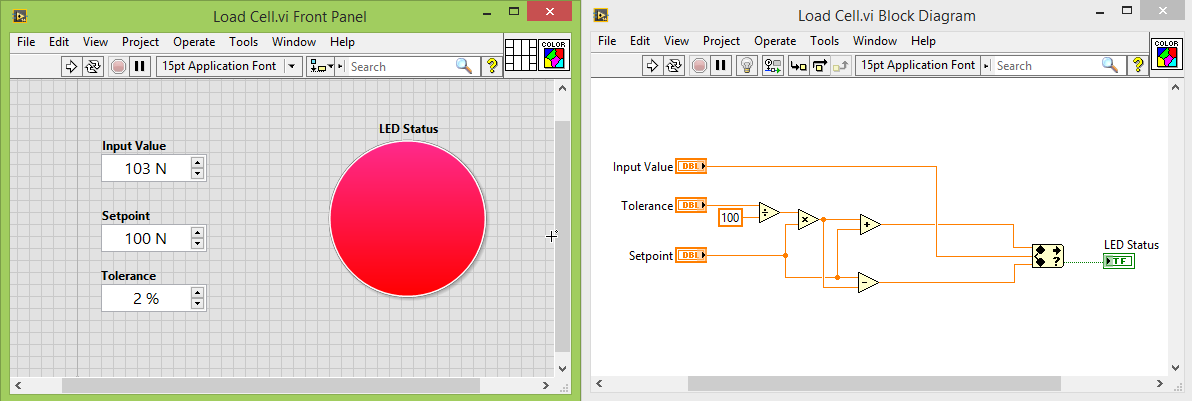Click Step Out button in Block Diagram
The width and height of the screenshot is (1192, 401).
tap(840, 65)
